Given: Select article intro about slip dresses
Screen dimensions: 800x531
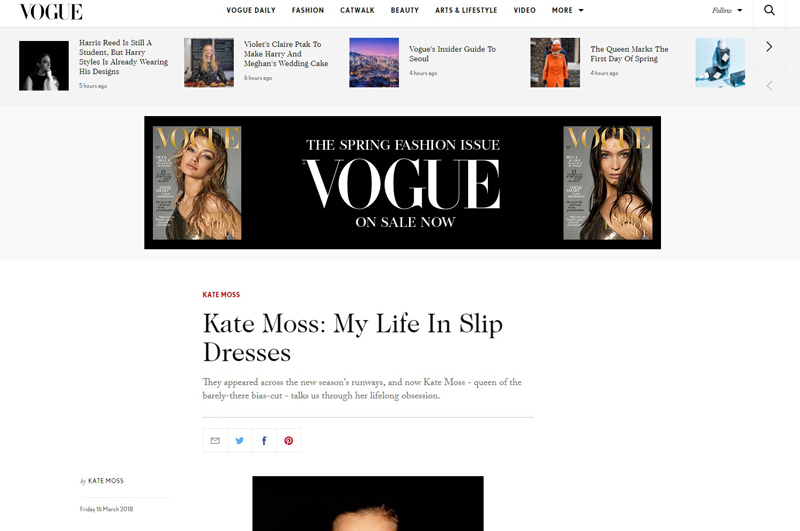Looking at the screenshot, I should point(362,389).
